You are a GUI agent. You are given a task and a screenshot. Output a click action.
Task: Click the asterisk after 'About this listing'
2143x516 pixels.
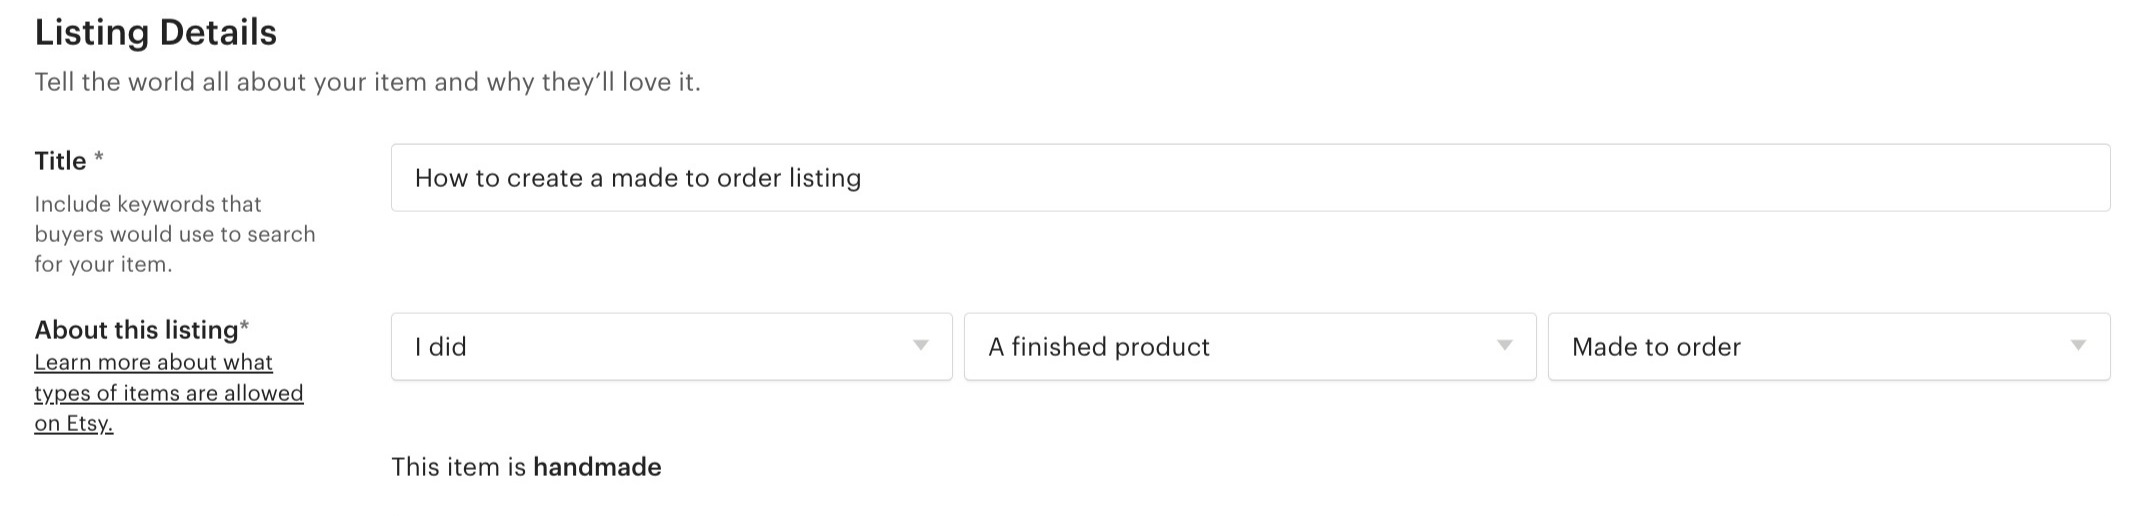244,326
